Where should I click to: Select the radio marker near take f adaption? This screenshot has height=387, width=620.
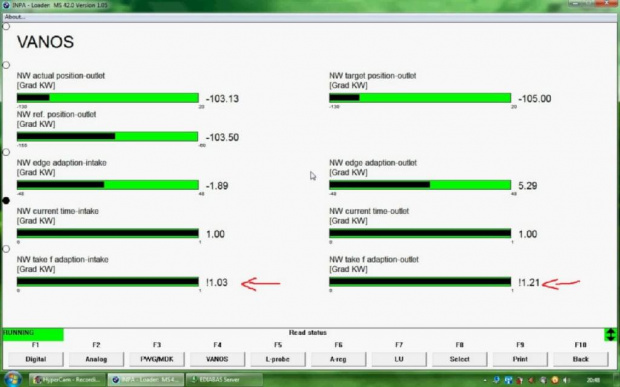(x=6, y=249)
